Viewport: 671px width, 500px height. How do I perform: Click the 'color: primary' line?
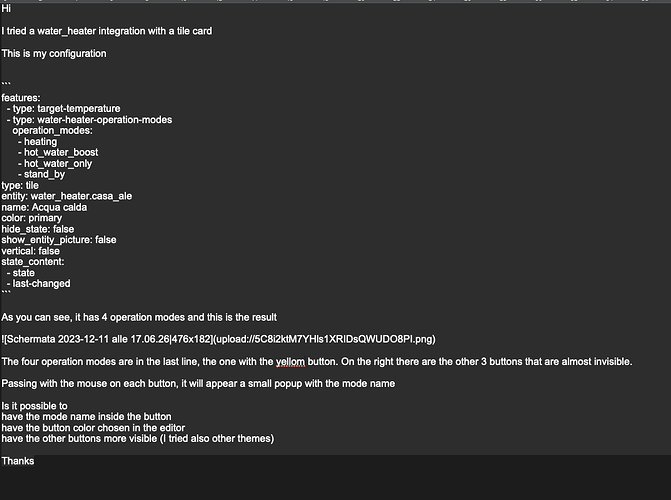pyautogui.click(x=32, y=218)
